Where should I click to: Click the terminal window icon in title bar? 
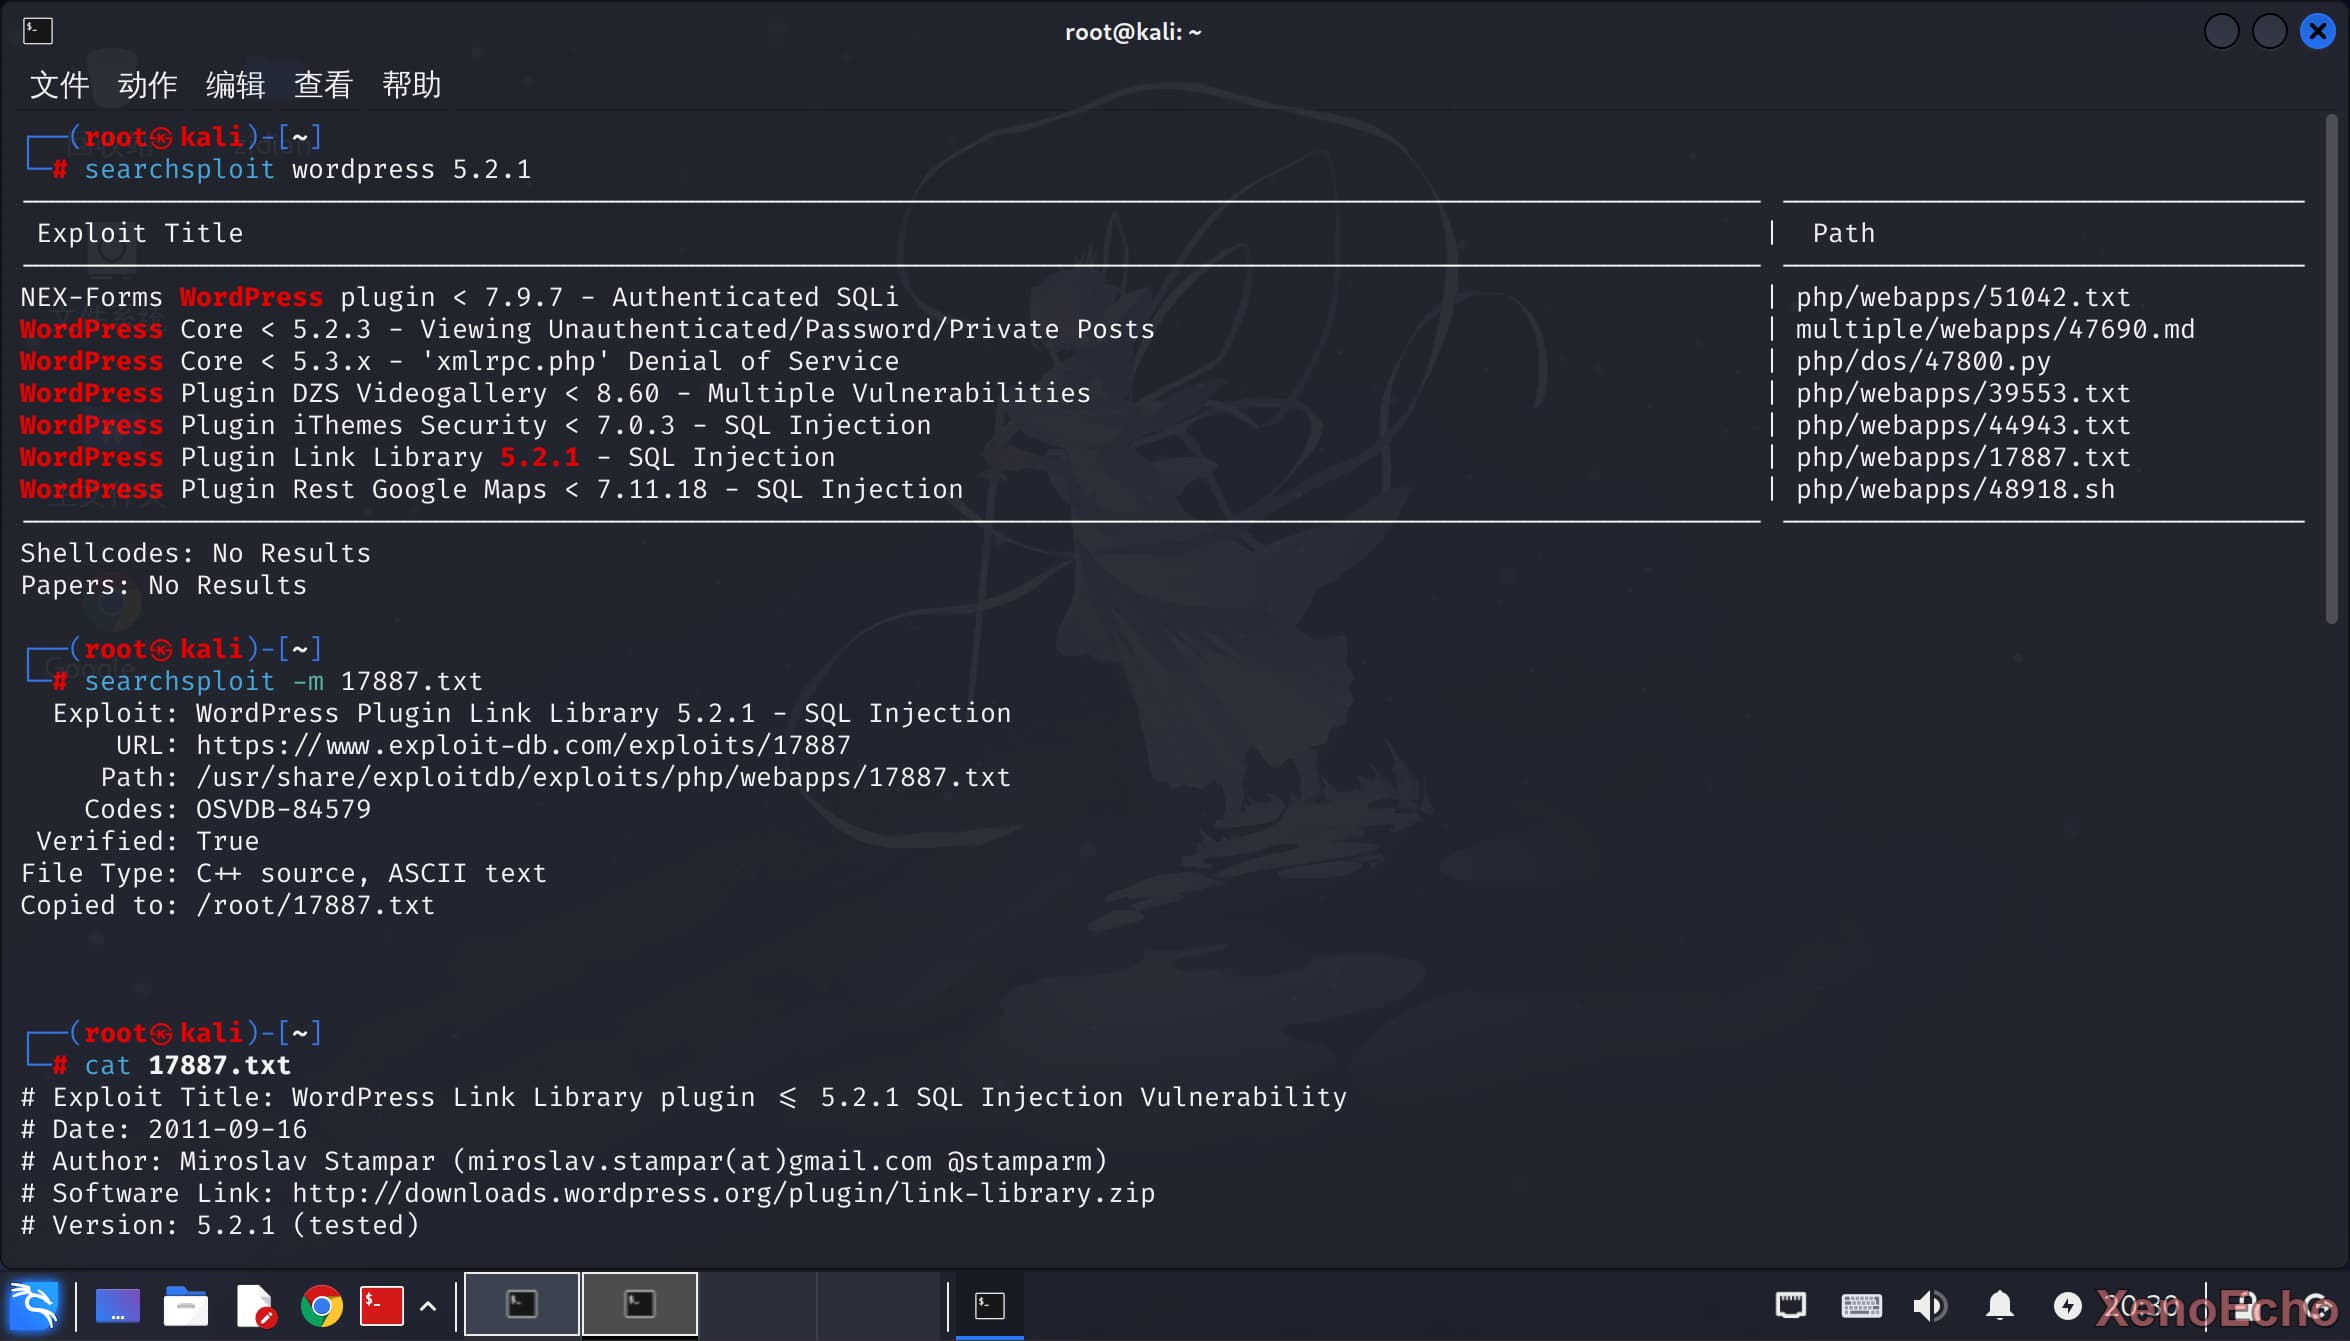(x=37, y=31)
